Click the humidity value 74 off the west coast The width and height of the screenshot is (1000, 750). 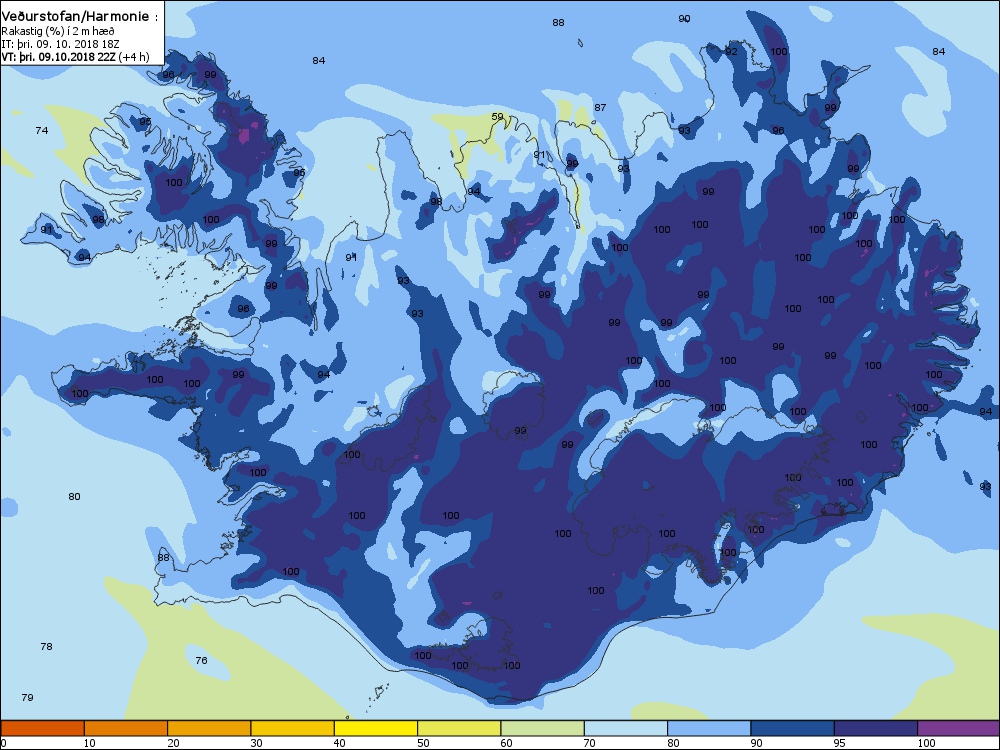41,131
